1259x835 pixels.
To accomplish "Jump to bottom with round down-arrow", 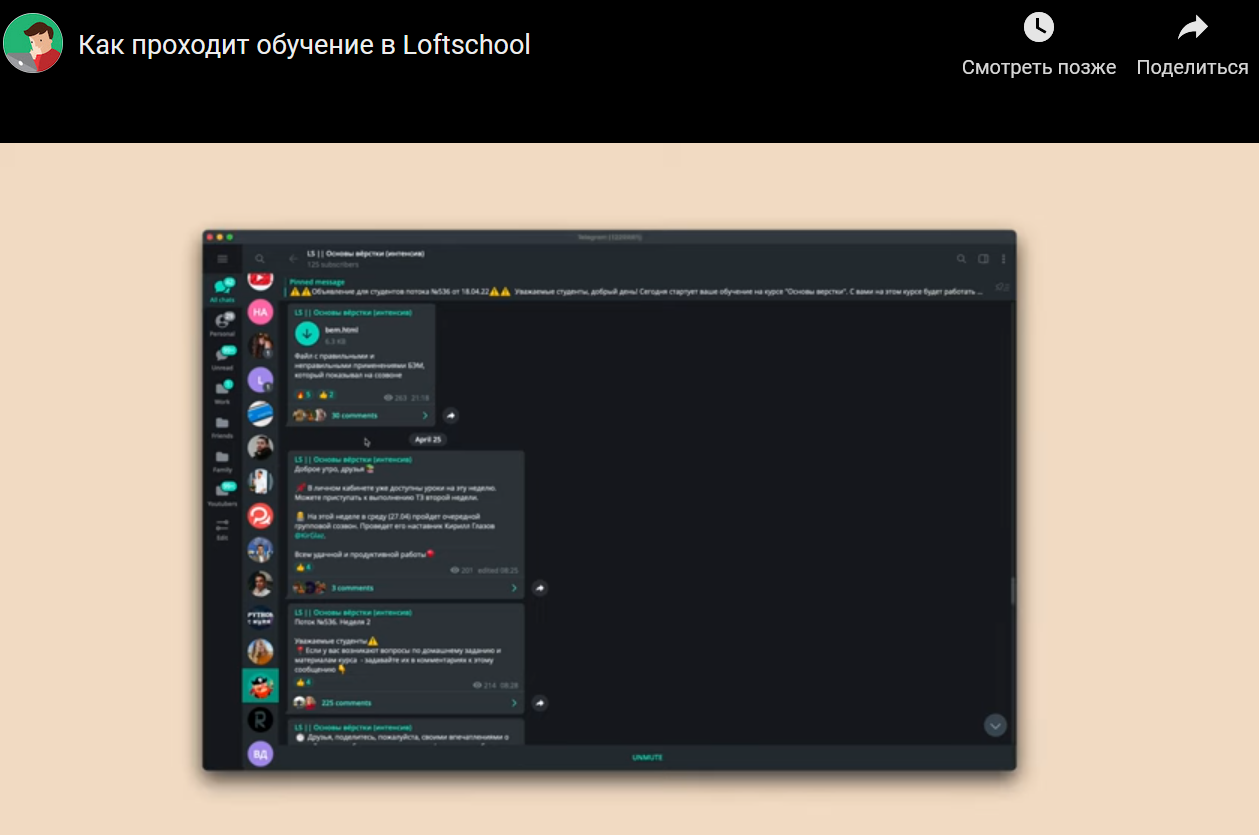I will click(995, 725).
